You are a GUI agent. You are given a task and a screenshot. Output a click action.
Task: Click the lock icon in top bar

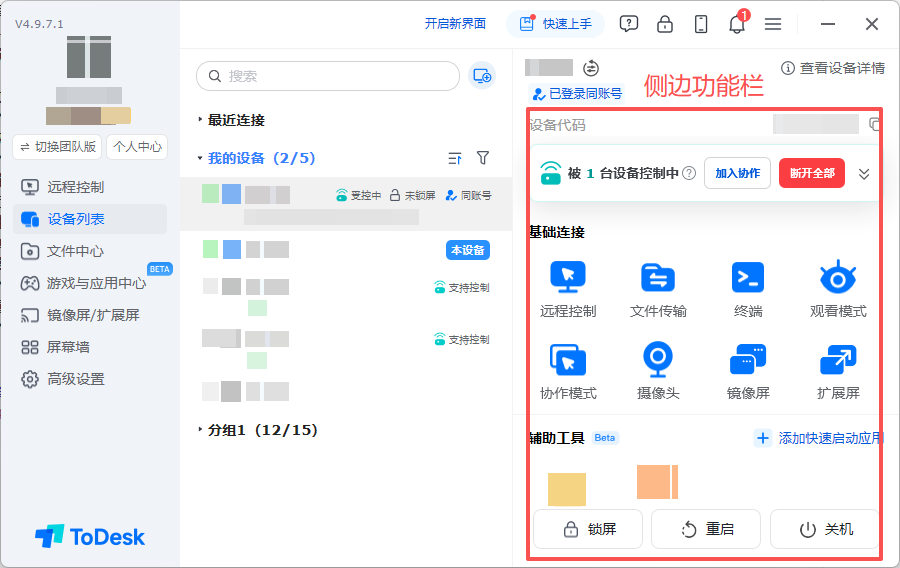[665, 24]
